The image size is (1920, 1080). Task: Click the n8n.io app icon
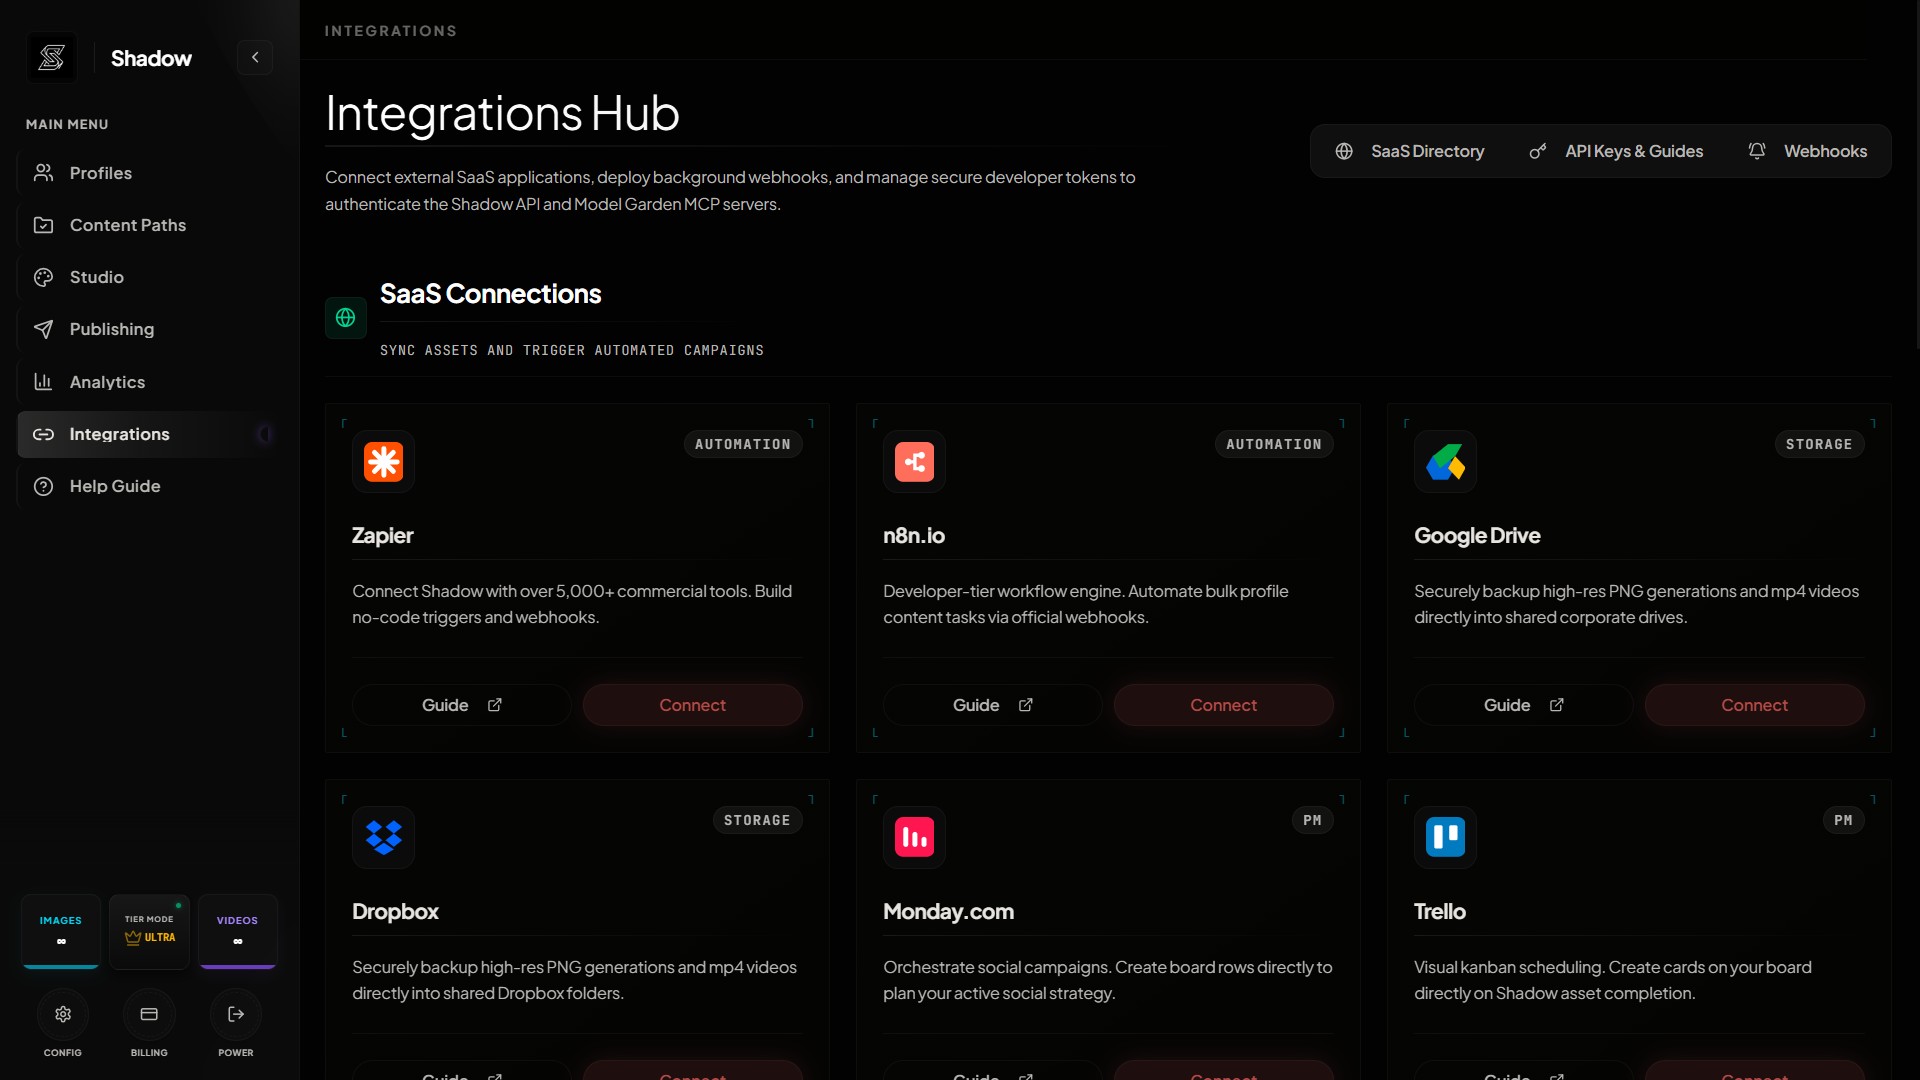point(915,462)
